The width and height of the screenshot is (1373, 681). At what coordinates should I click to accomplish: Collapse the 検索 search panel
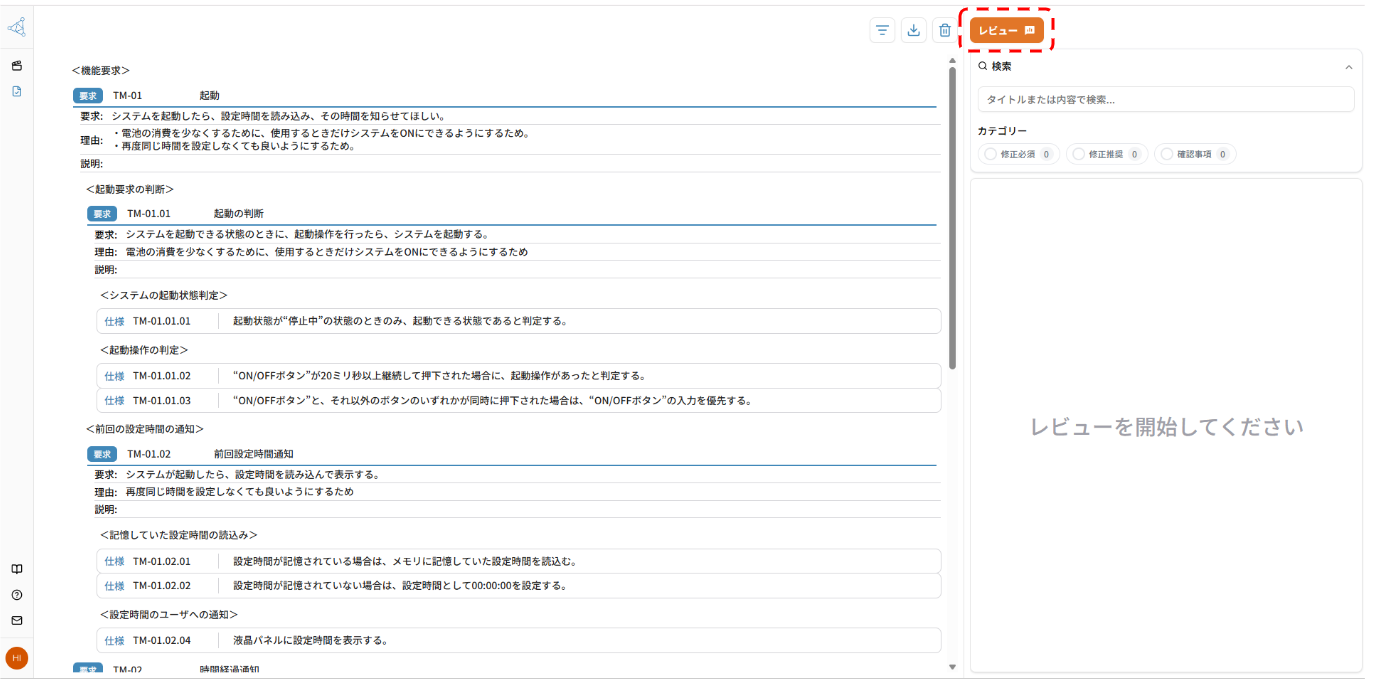(x=1349, y=65)
